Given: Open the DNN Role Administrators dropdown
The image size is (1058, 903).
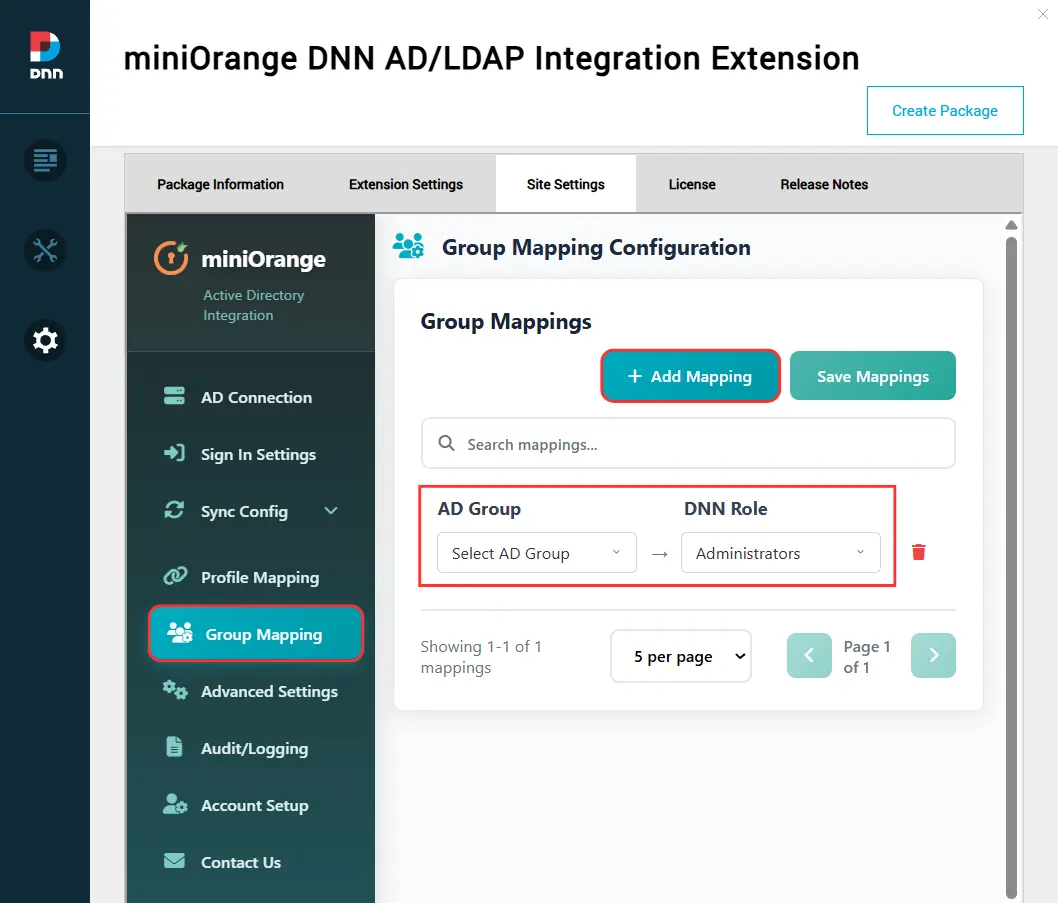Looking at the screenshot, I should point(781,553).
